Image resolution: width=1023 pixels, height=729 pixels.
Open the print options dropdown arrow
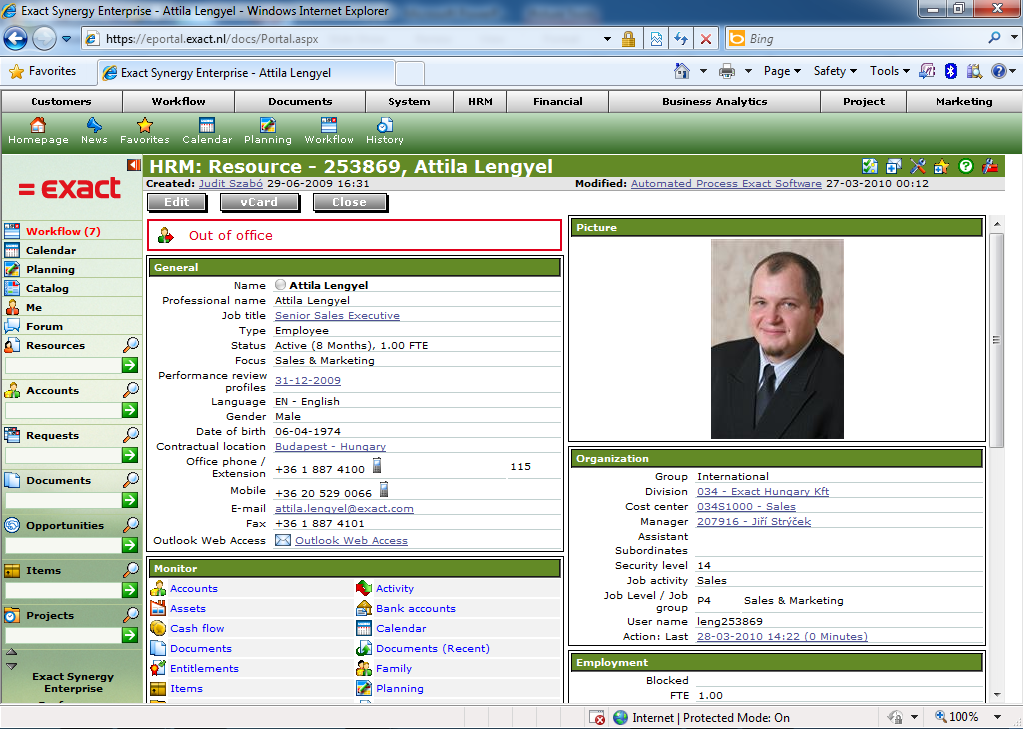click(748, 71)
